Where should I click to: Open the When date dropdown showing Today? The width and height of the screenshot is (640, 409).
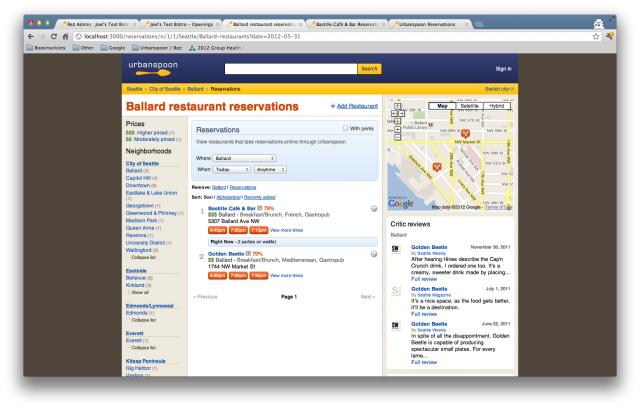[x=231, y=169]
